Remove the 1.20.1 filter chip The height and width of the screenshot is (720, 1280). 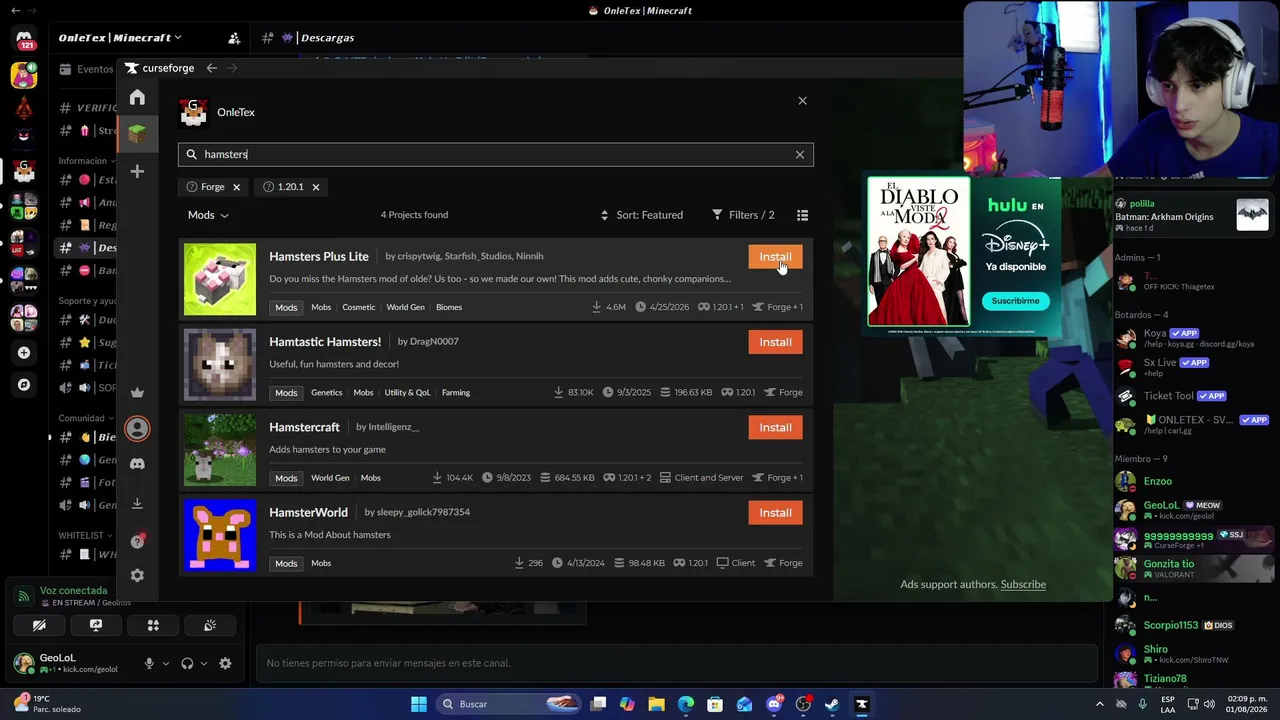(316, 187)
